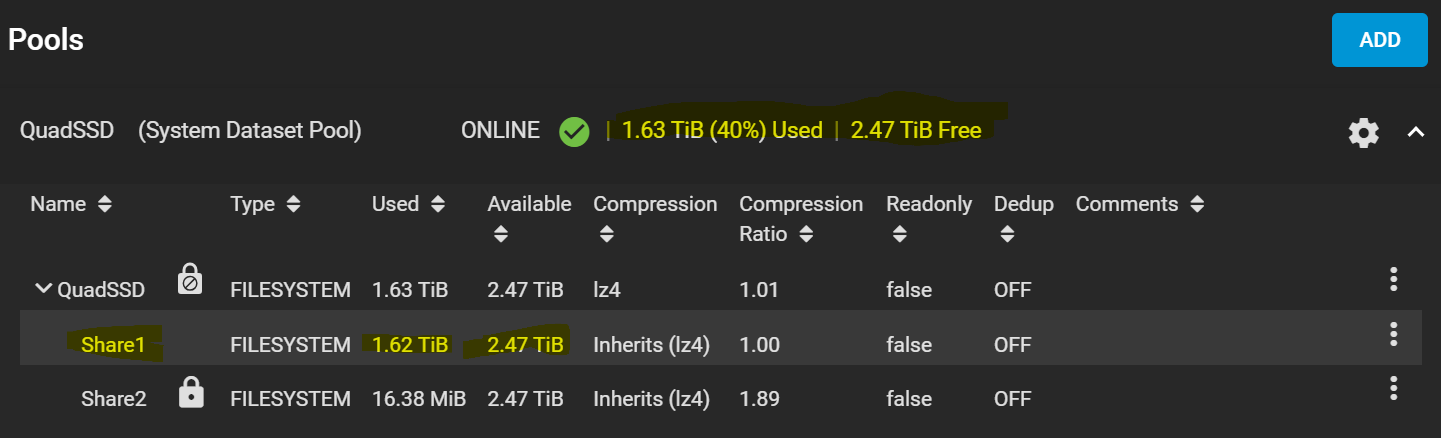Sort by the Compression Ratio column
The width and height of the screenshot is (1441, 438).
(801, 219)
